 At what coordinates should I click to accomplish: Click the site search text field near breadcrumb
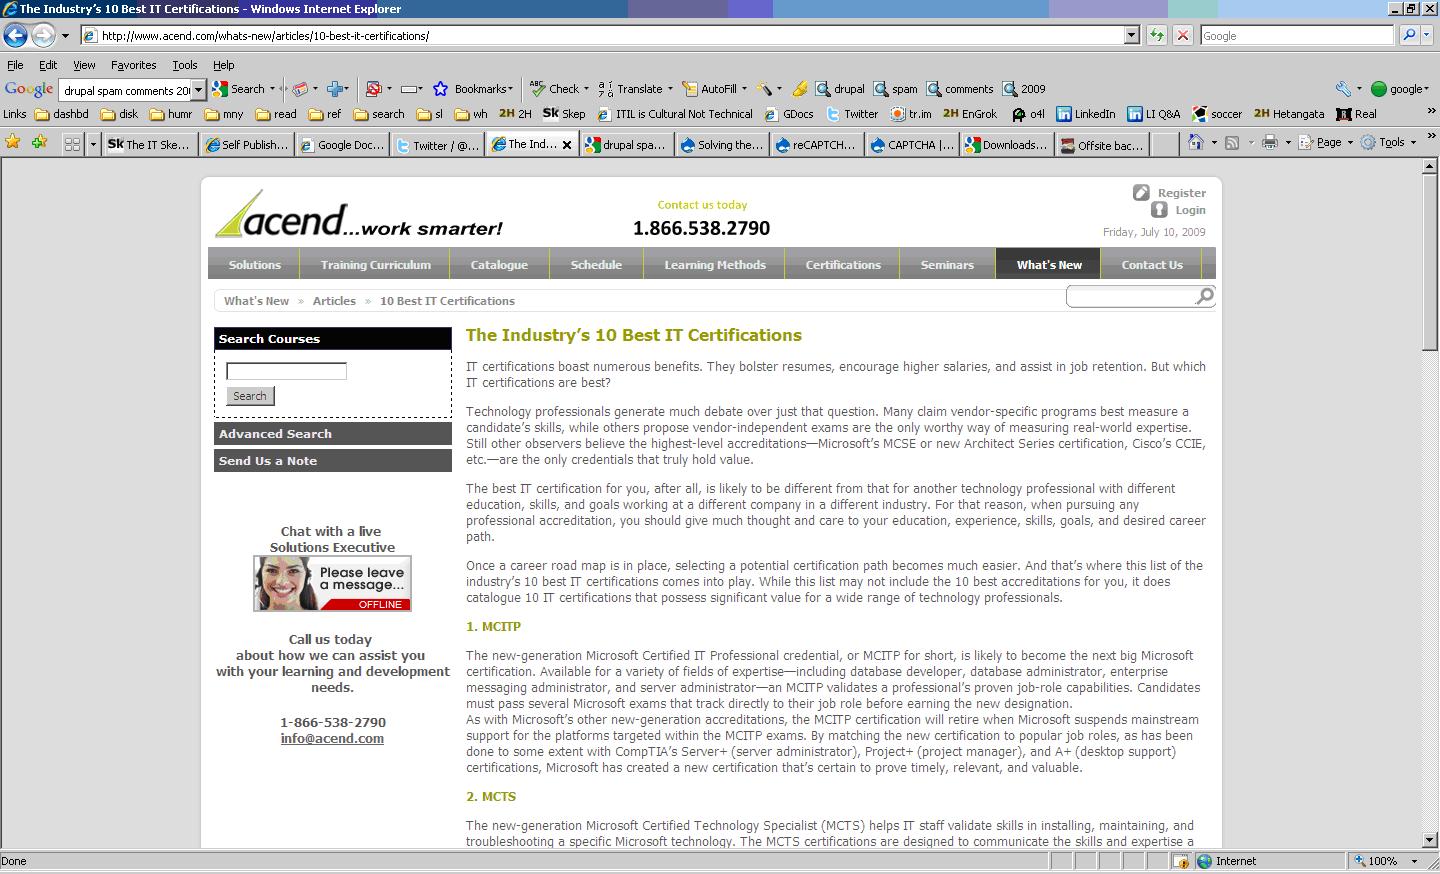click(1132, 296)
